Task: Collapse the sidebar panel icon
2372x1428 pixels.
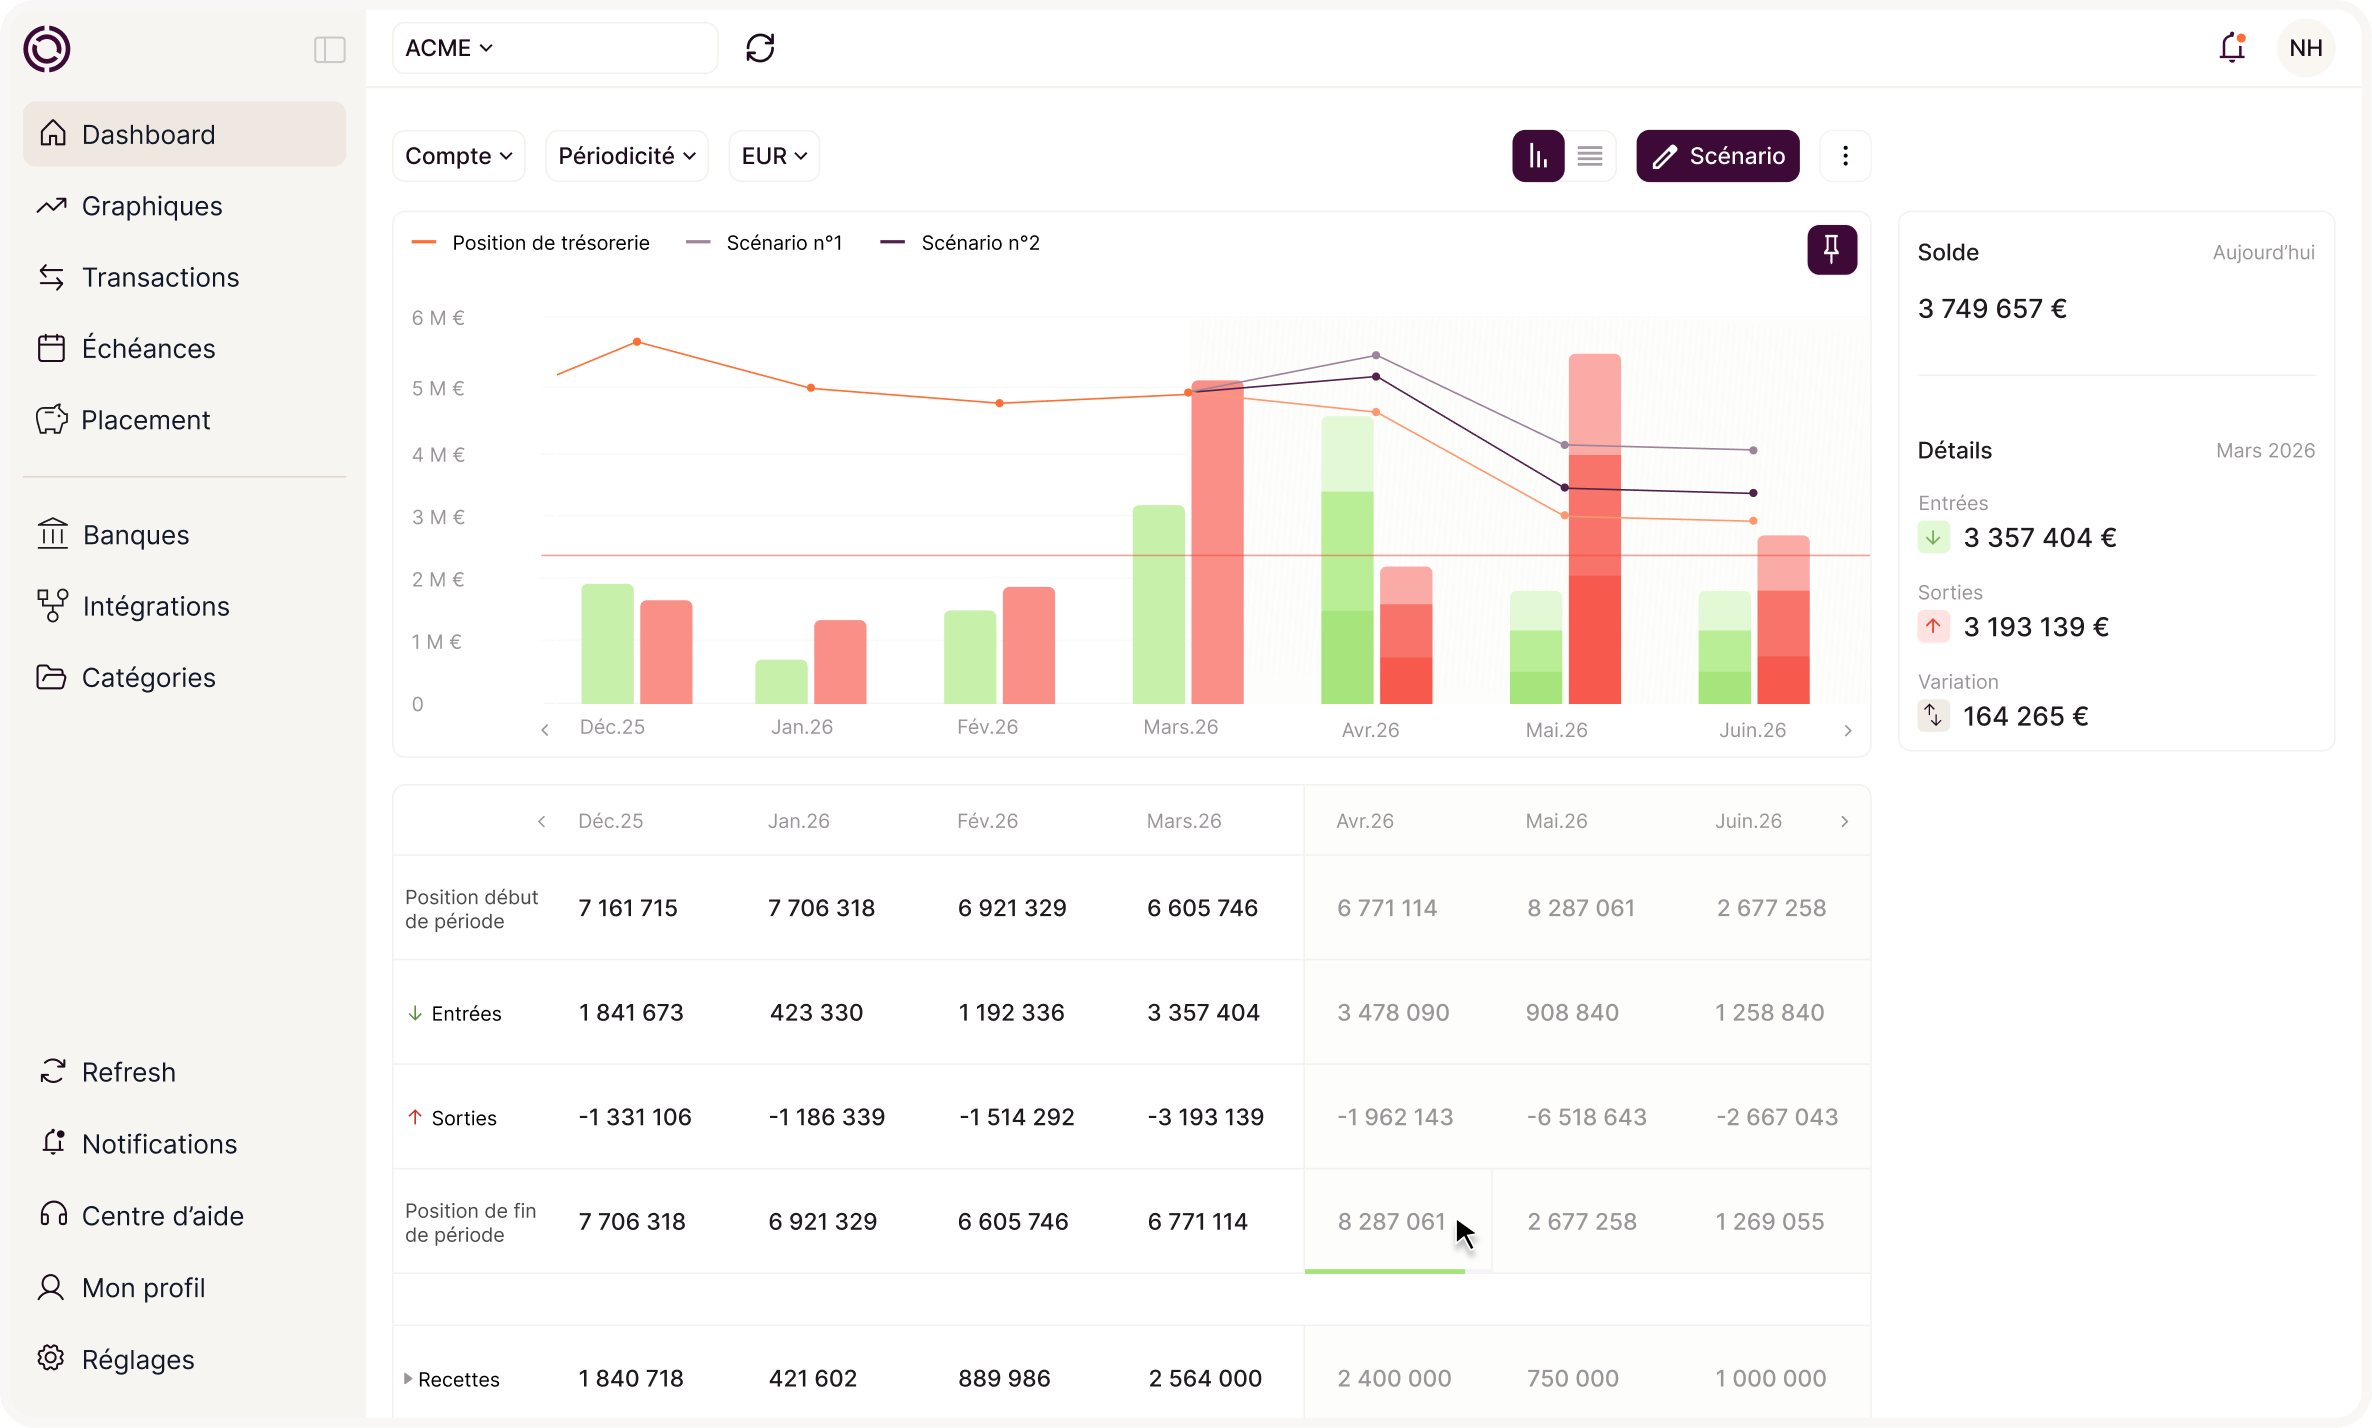Action: click(330, 49)
